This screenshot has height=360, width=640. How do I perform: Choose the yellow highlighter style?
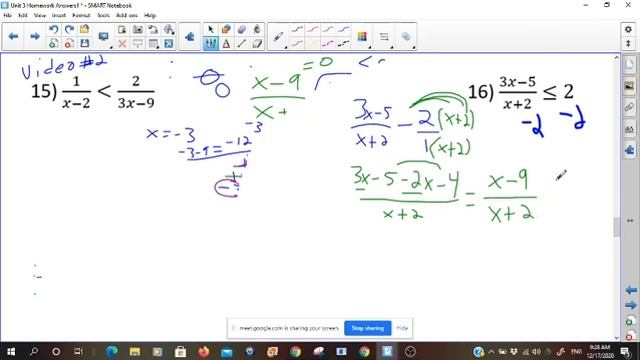pyautogui.click(x=313, y=43)
